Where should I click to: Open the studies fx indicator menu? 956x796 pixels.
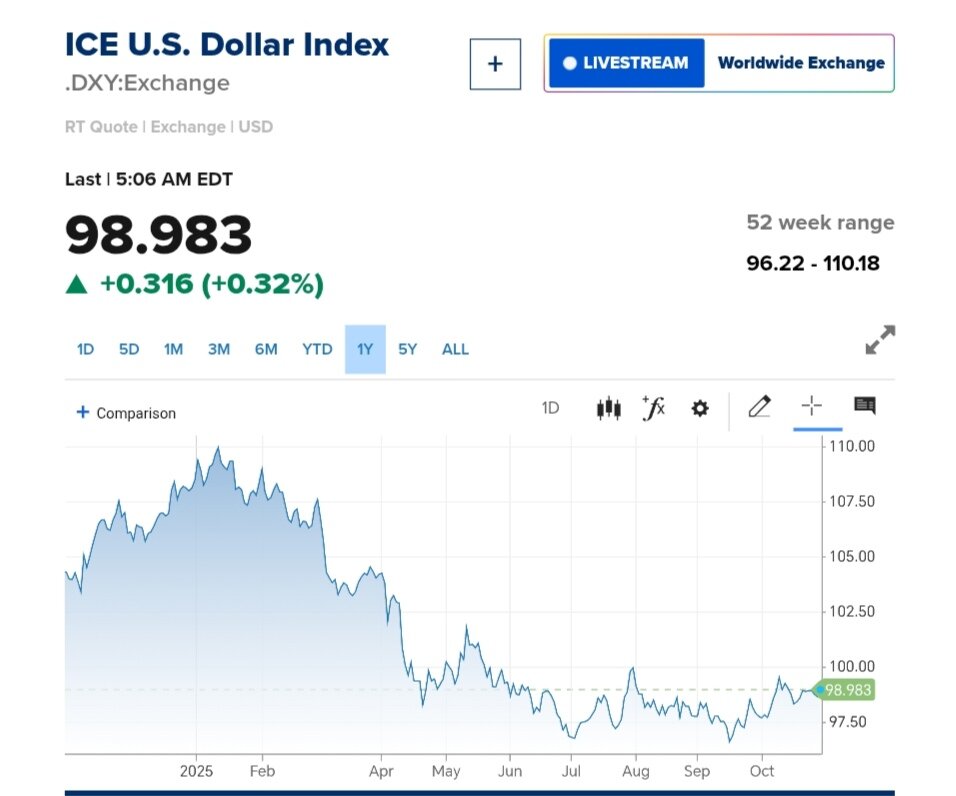pos(653,408)
